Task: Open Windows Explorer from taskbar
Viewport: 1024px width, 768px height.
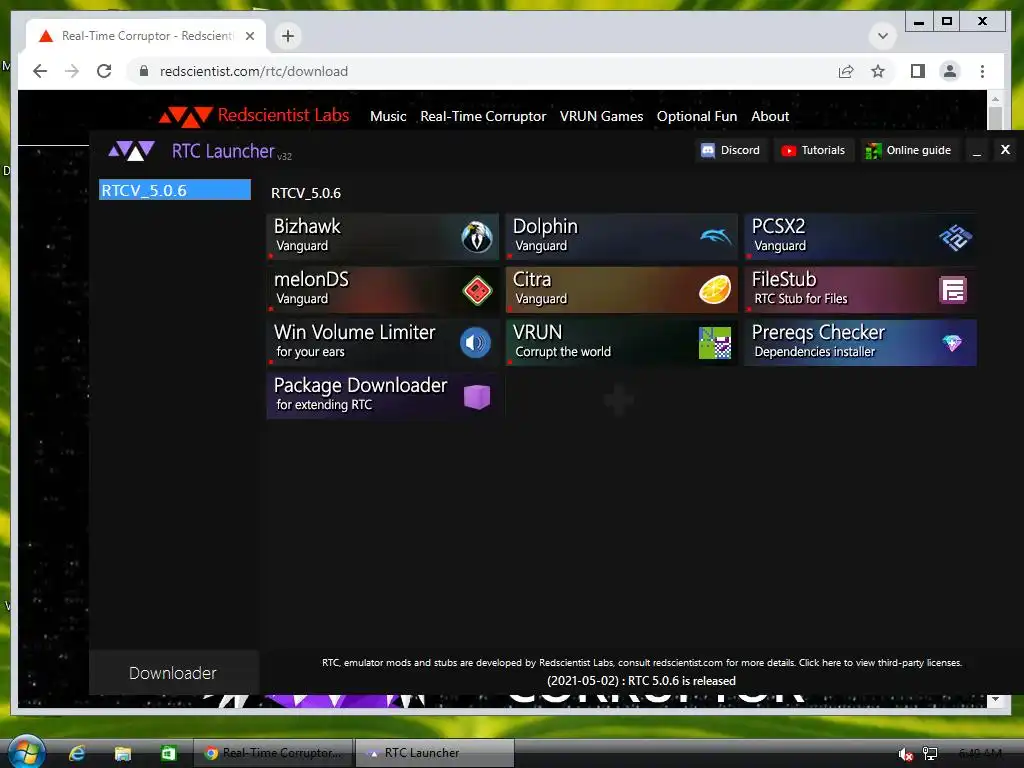Action: tap(123, 753)
